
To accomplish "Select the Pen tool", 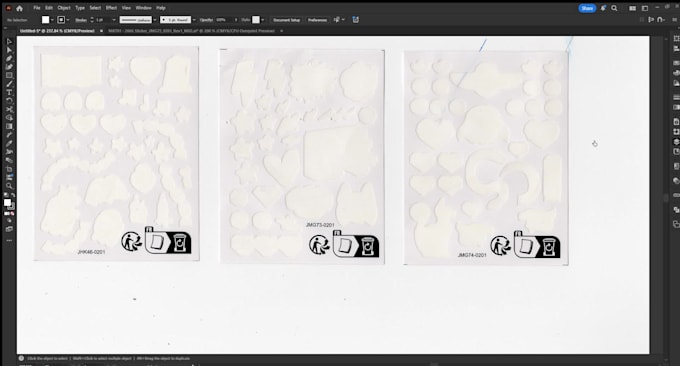I will coord(9,59).
